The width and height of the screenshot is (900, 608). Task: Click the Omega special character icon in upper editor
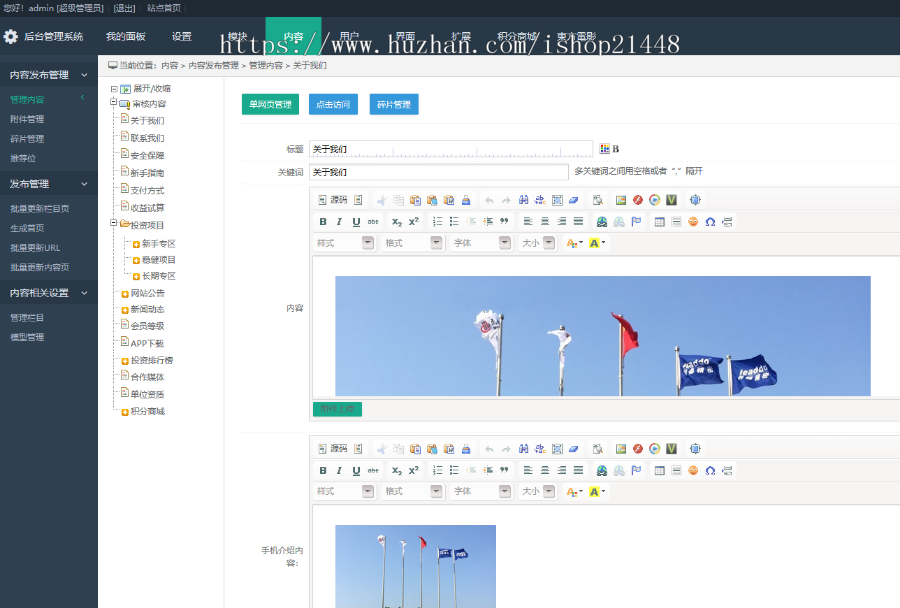click(x=710, y=221)
